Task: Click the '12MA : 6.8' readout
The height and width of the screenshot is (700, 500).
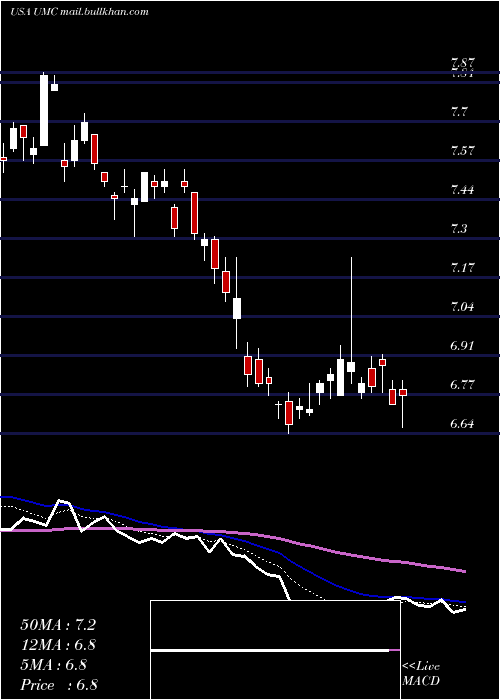Action: click(x=59, y=645)
